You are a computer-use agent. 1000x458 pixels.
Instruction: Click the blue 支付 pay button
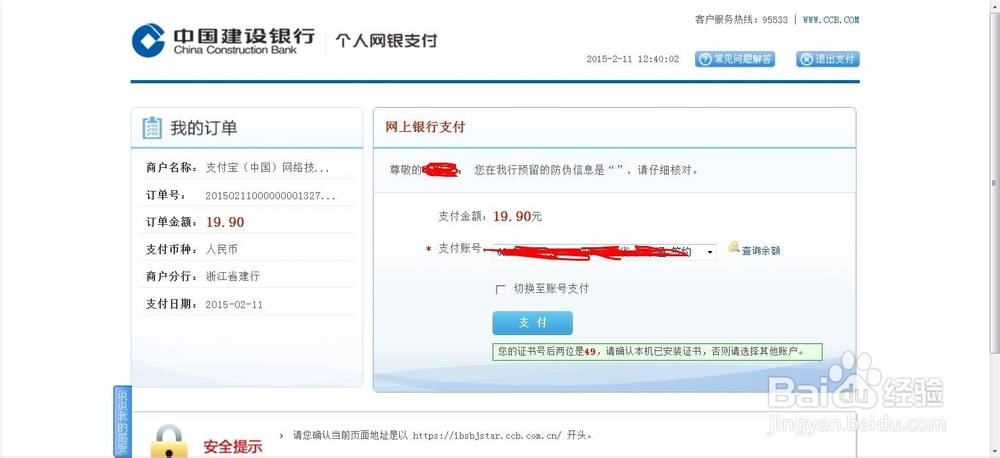point(533,323)
